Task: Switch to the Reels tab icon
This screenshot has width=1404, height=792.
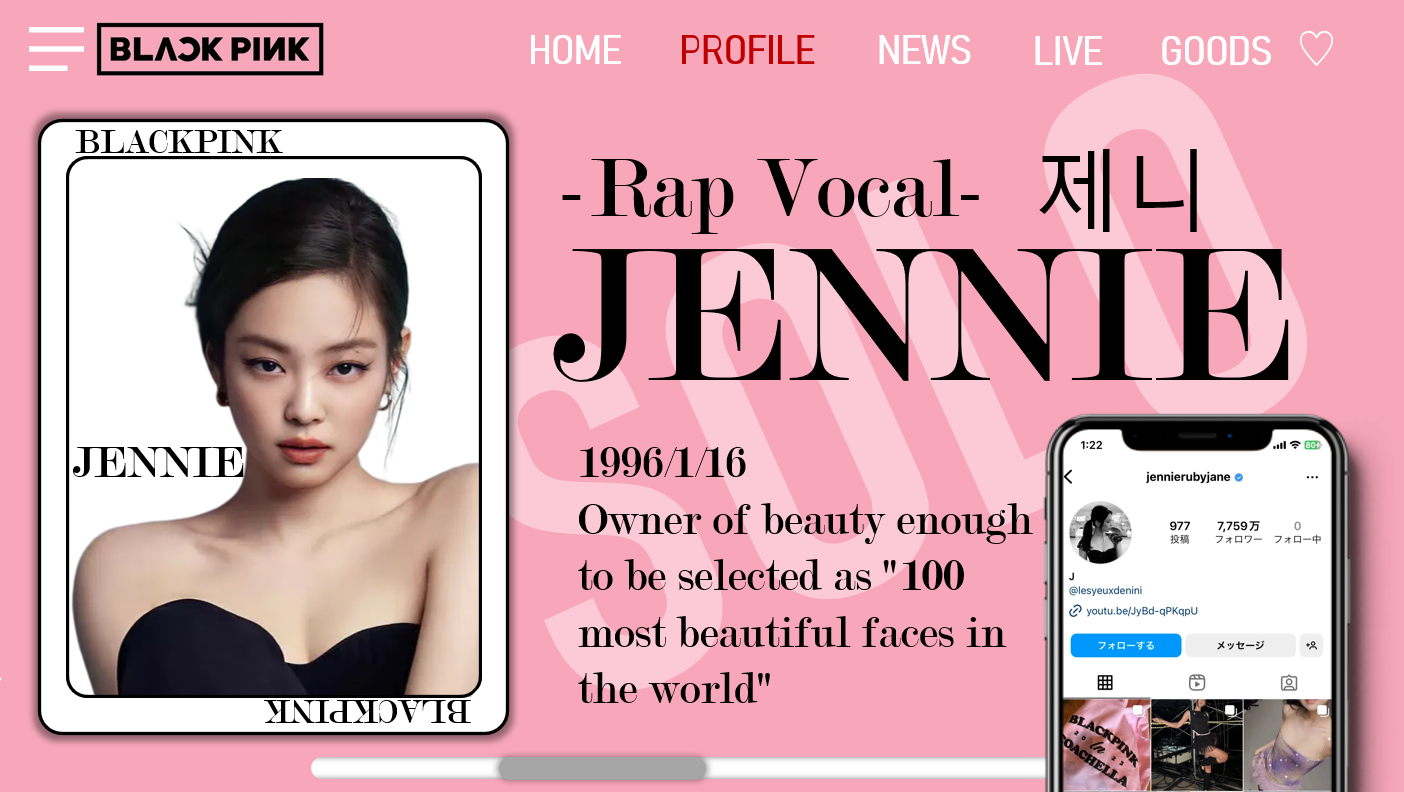Action: (1197, 683)
